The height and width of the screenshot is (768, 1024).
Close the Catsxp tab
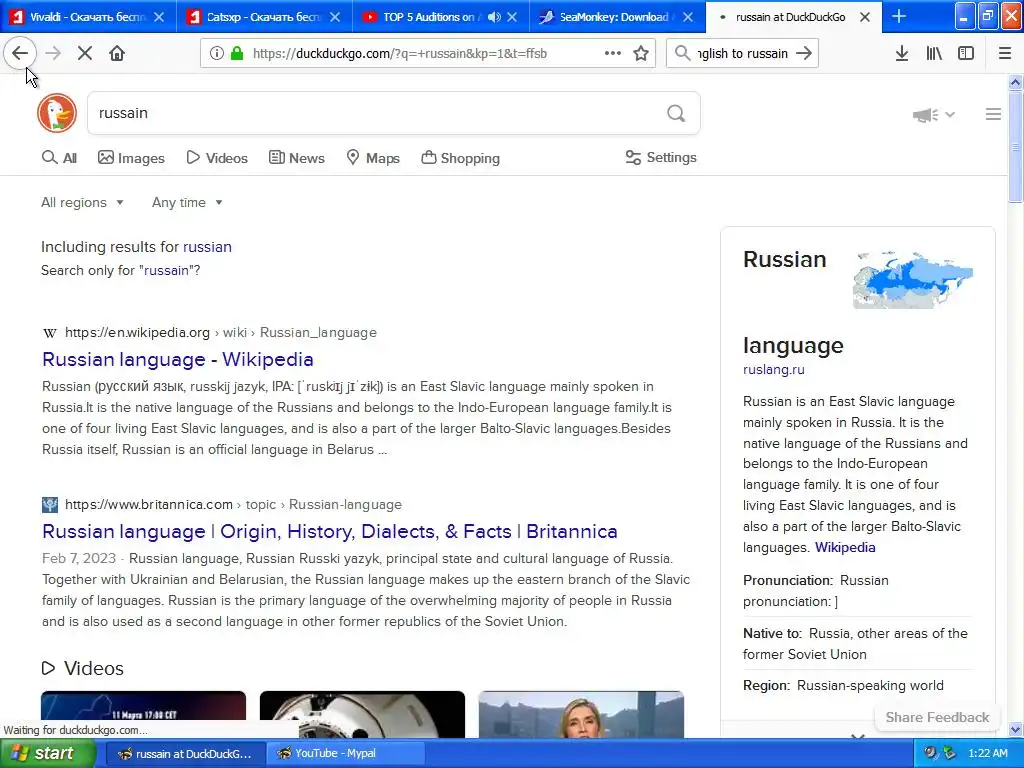(x=335, y=17)
